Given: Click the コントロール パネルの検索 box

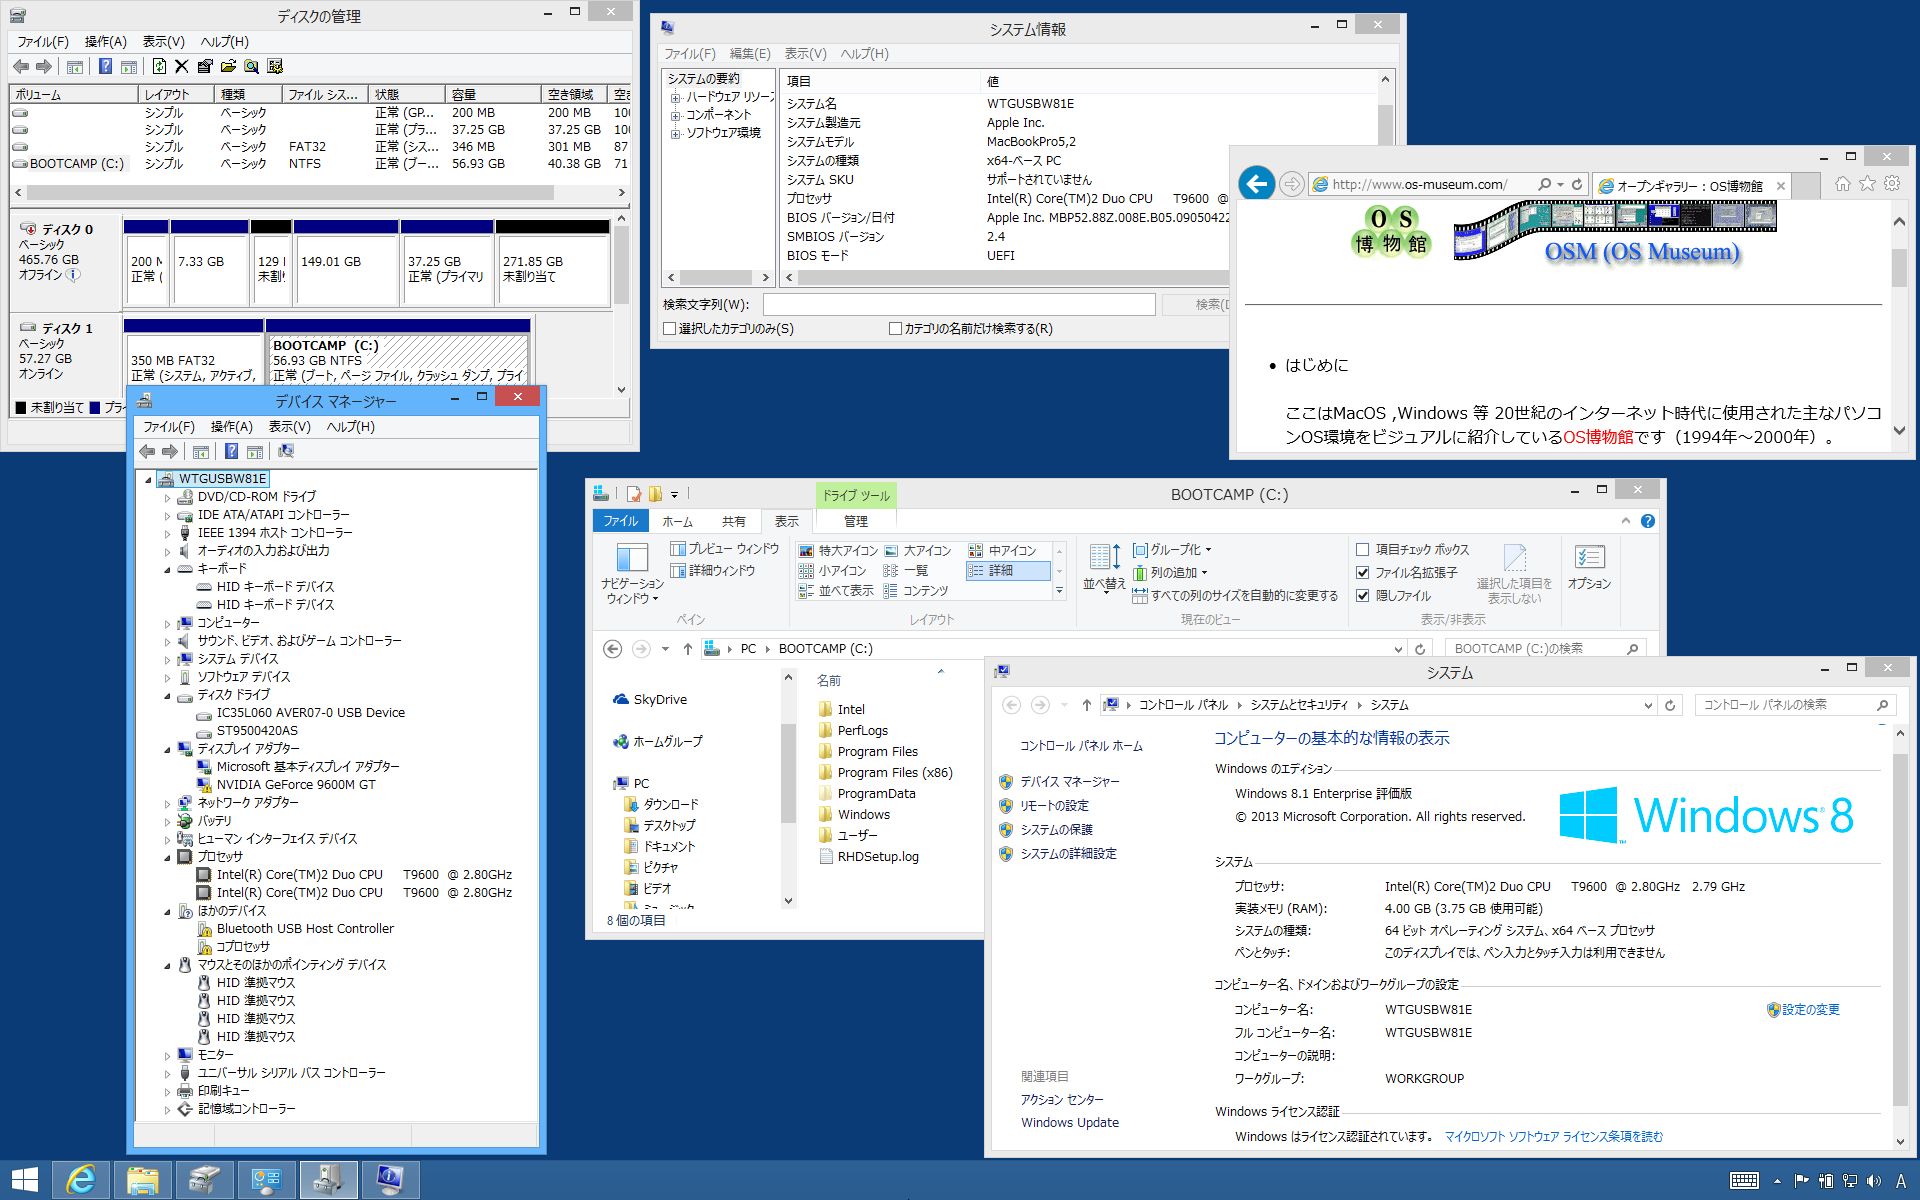Looking at the screenshot, I should (x=1795, y=705).
